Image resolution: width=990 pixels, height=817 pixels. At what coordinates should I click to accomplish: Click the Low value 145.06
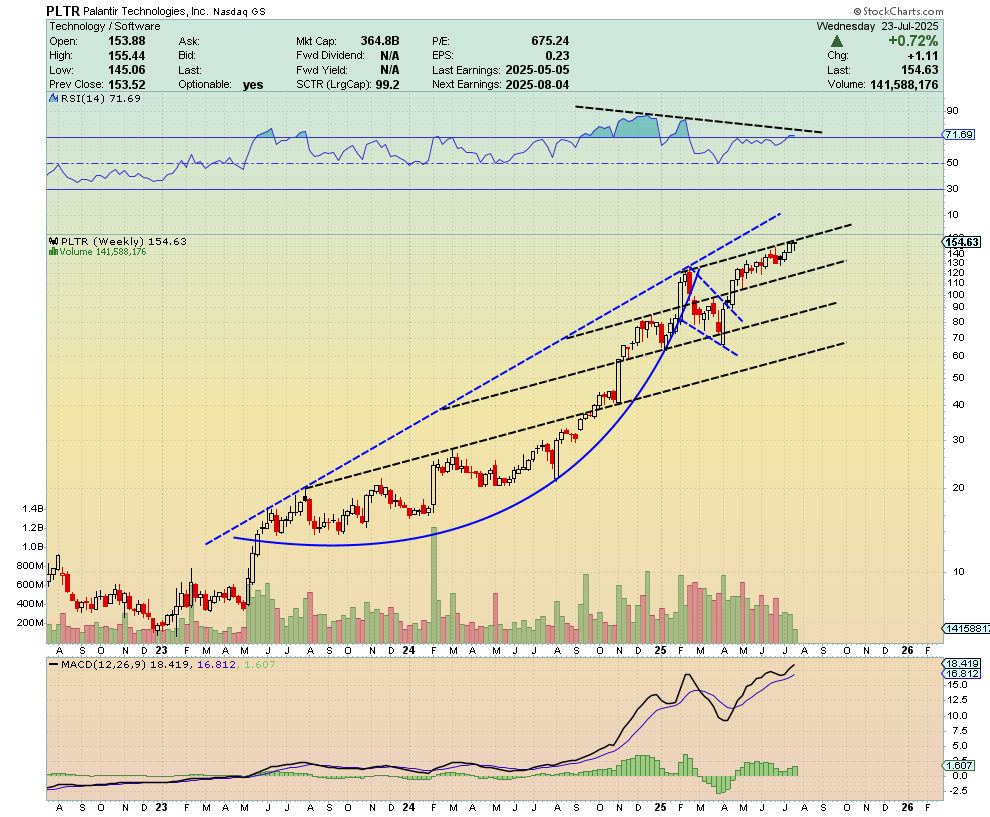(x=127, y=70)
